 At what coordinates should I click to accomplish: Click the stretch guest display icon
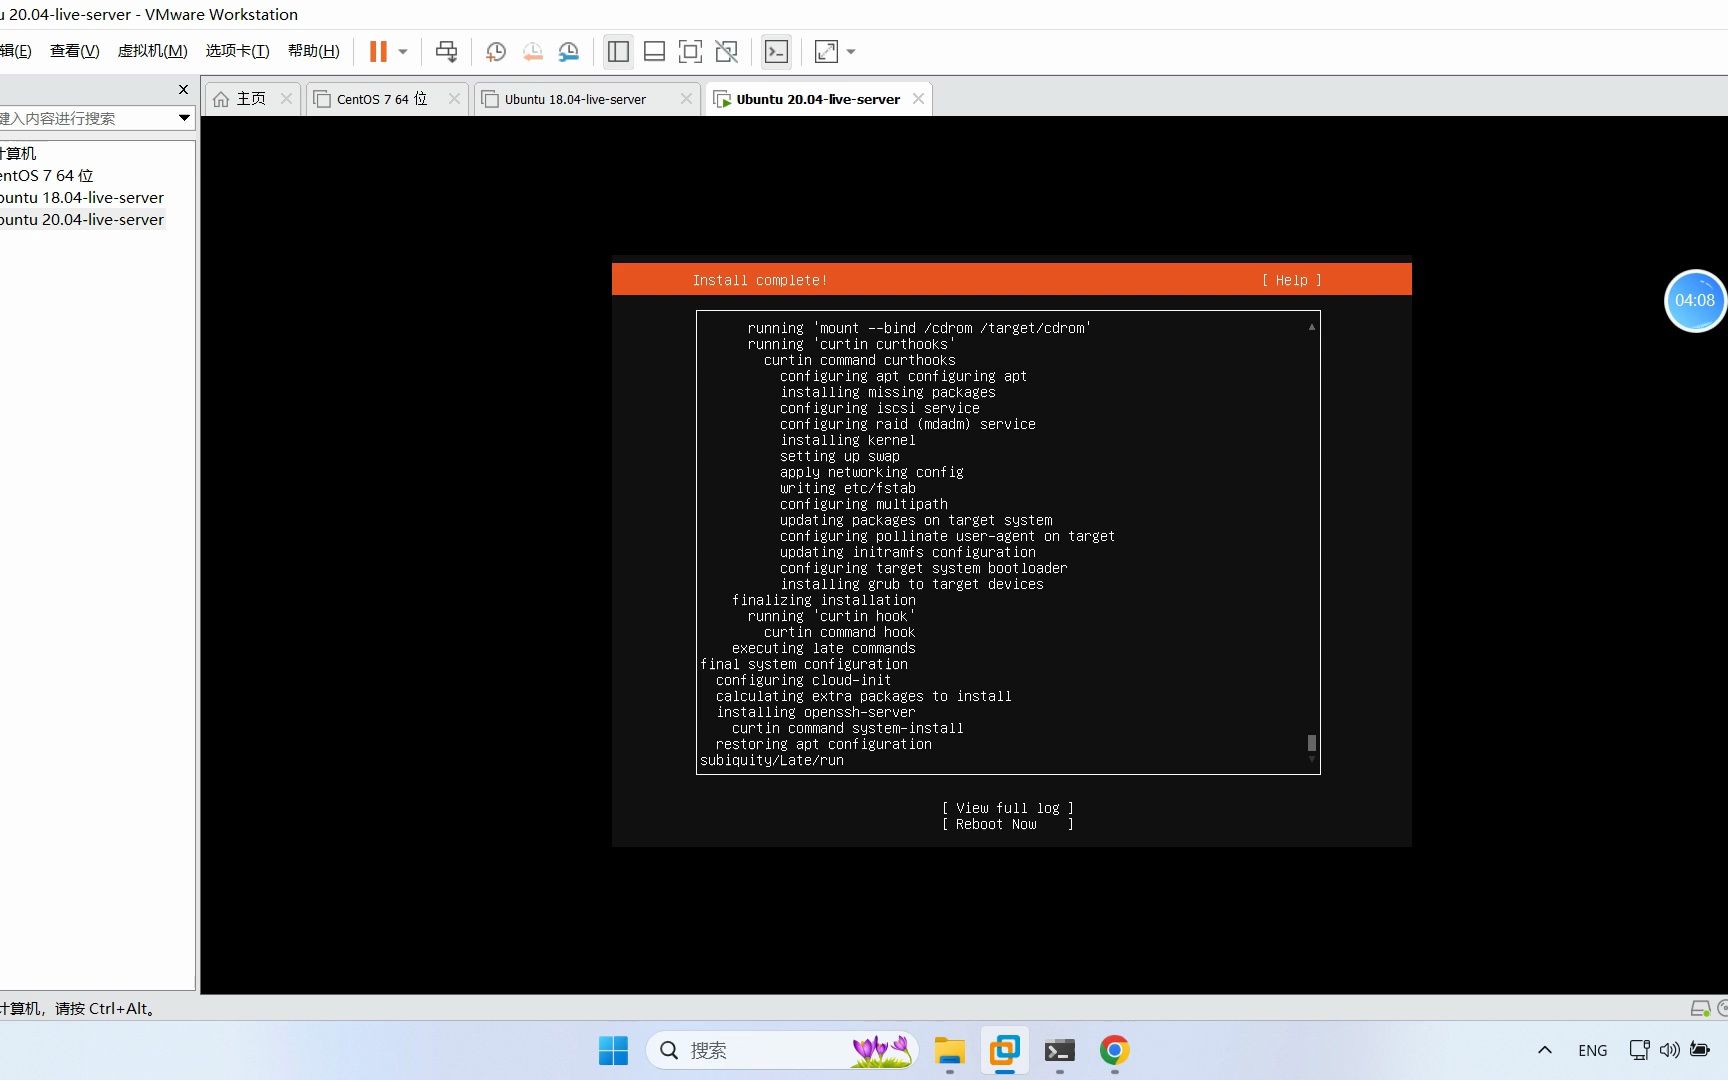tap(826, 51)
